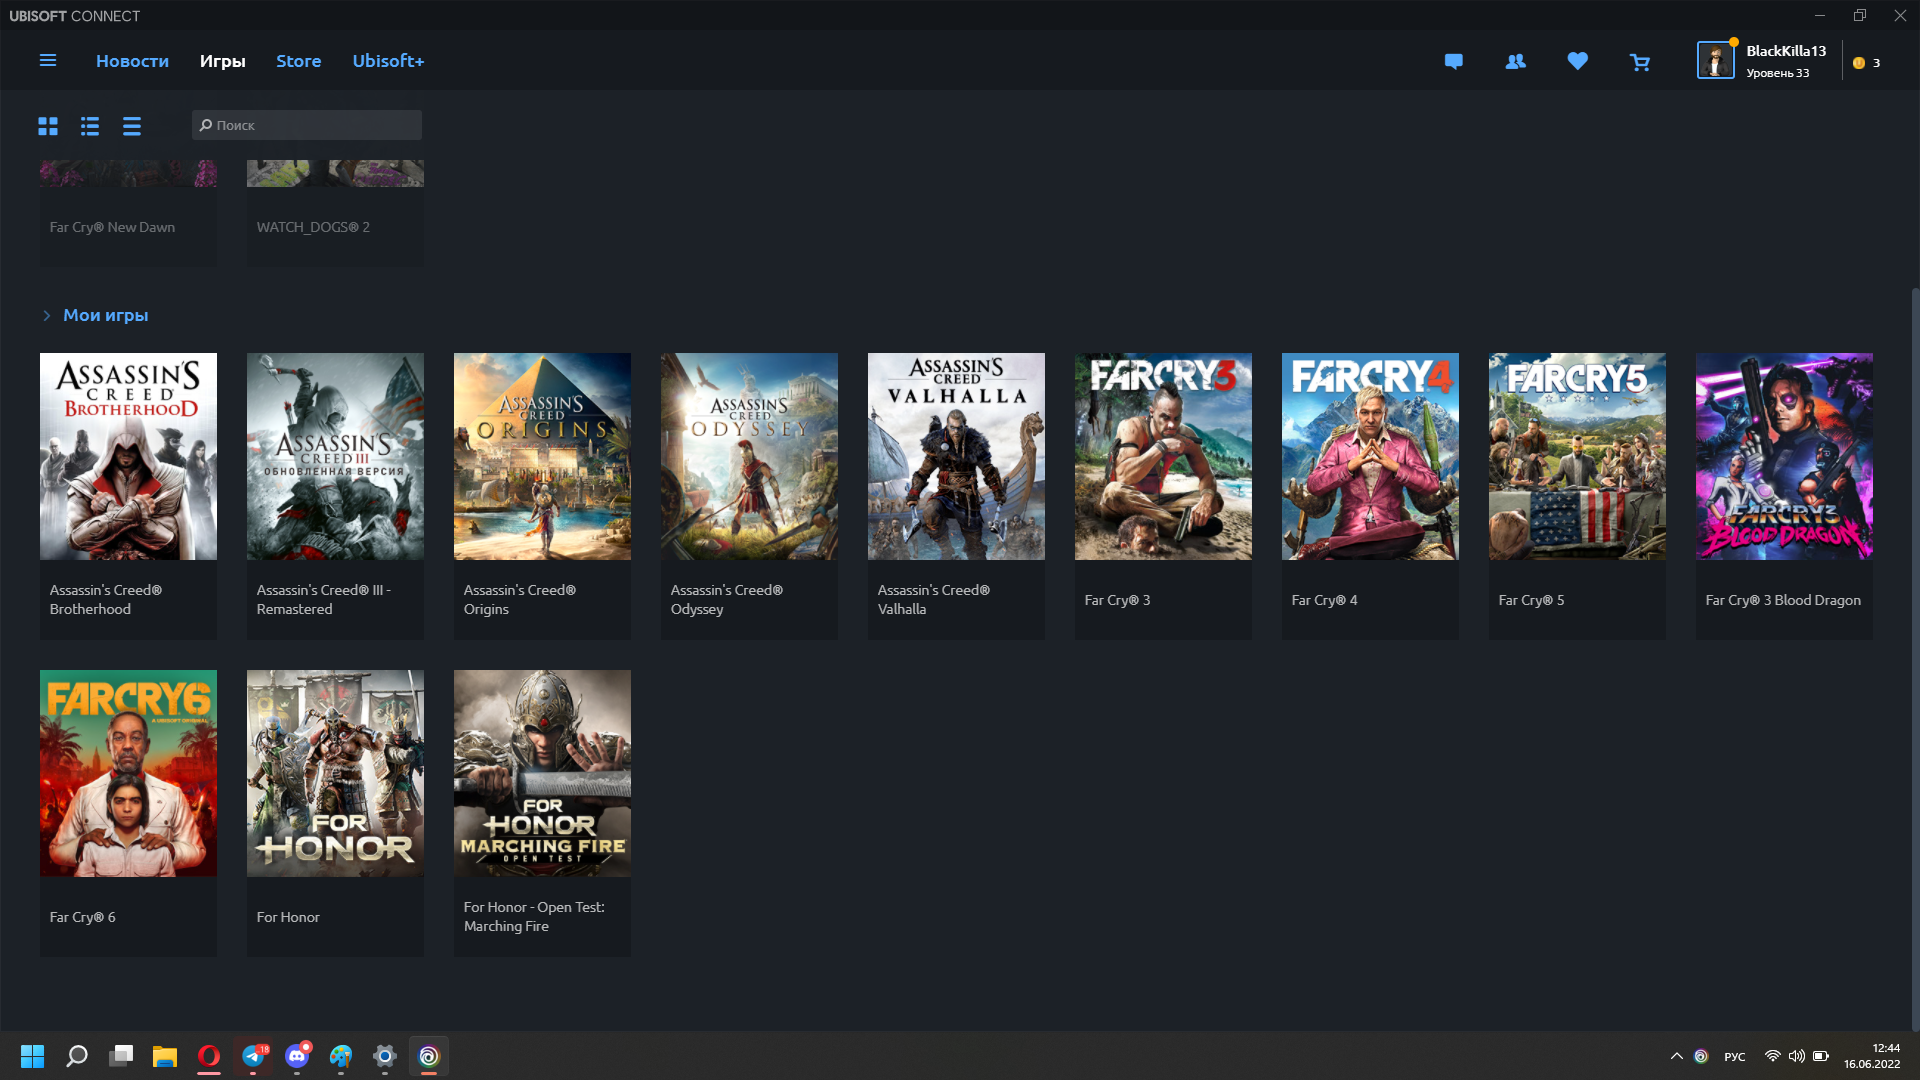1920x1080 pixels.
Task: Click the Far Cry® 6 title text
Action: (82, 917)
